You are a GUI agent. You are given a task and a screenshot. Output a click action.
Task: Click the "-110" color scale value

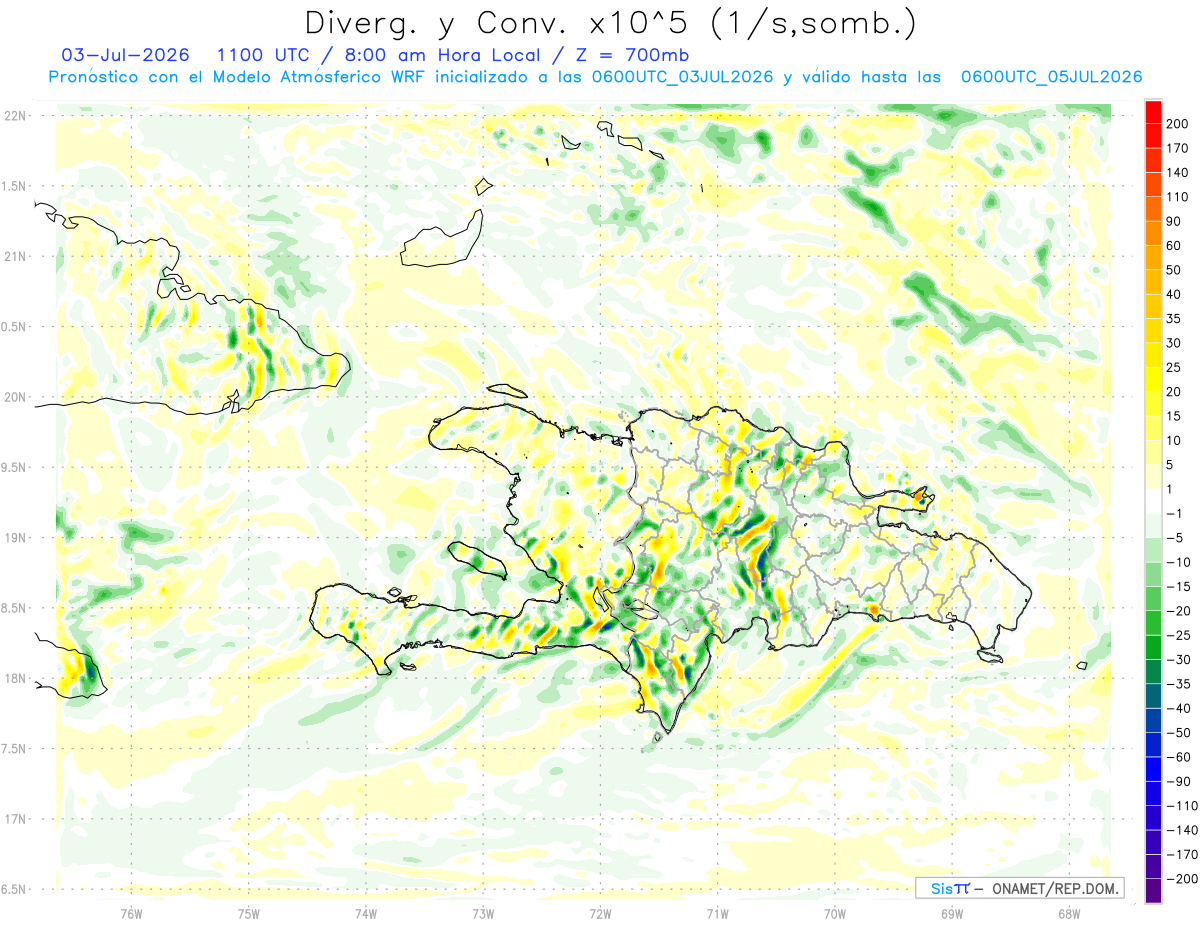1180,805
